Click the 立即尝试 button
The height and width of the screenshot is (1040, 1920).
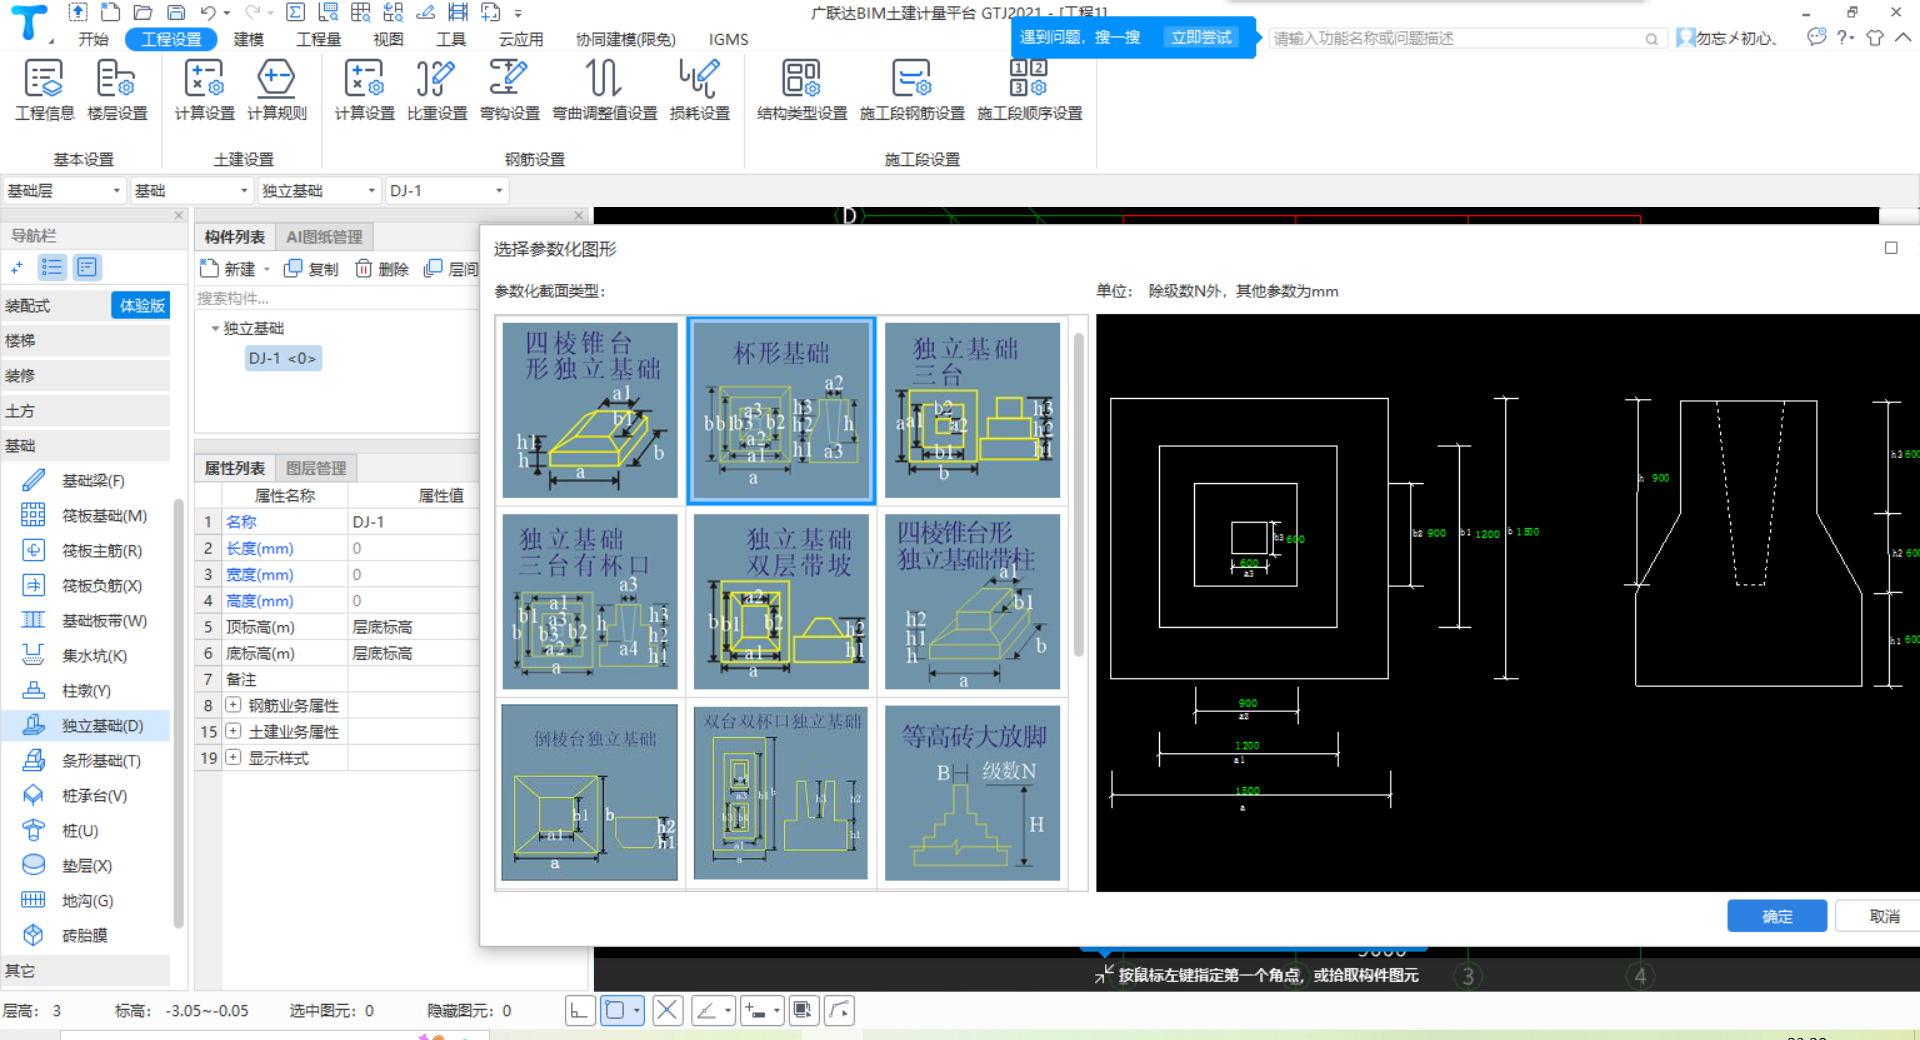click(1201, 37)
